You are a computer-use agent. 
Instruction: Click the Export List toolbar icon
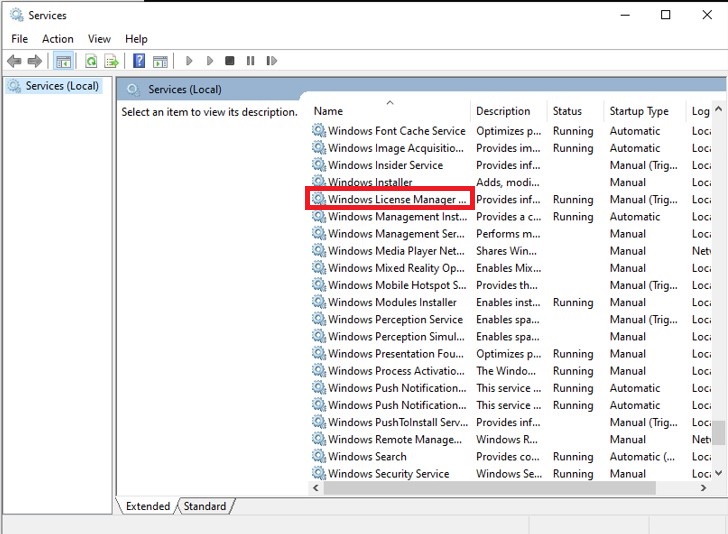tap(111, 61)
